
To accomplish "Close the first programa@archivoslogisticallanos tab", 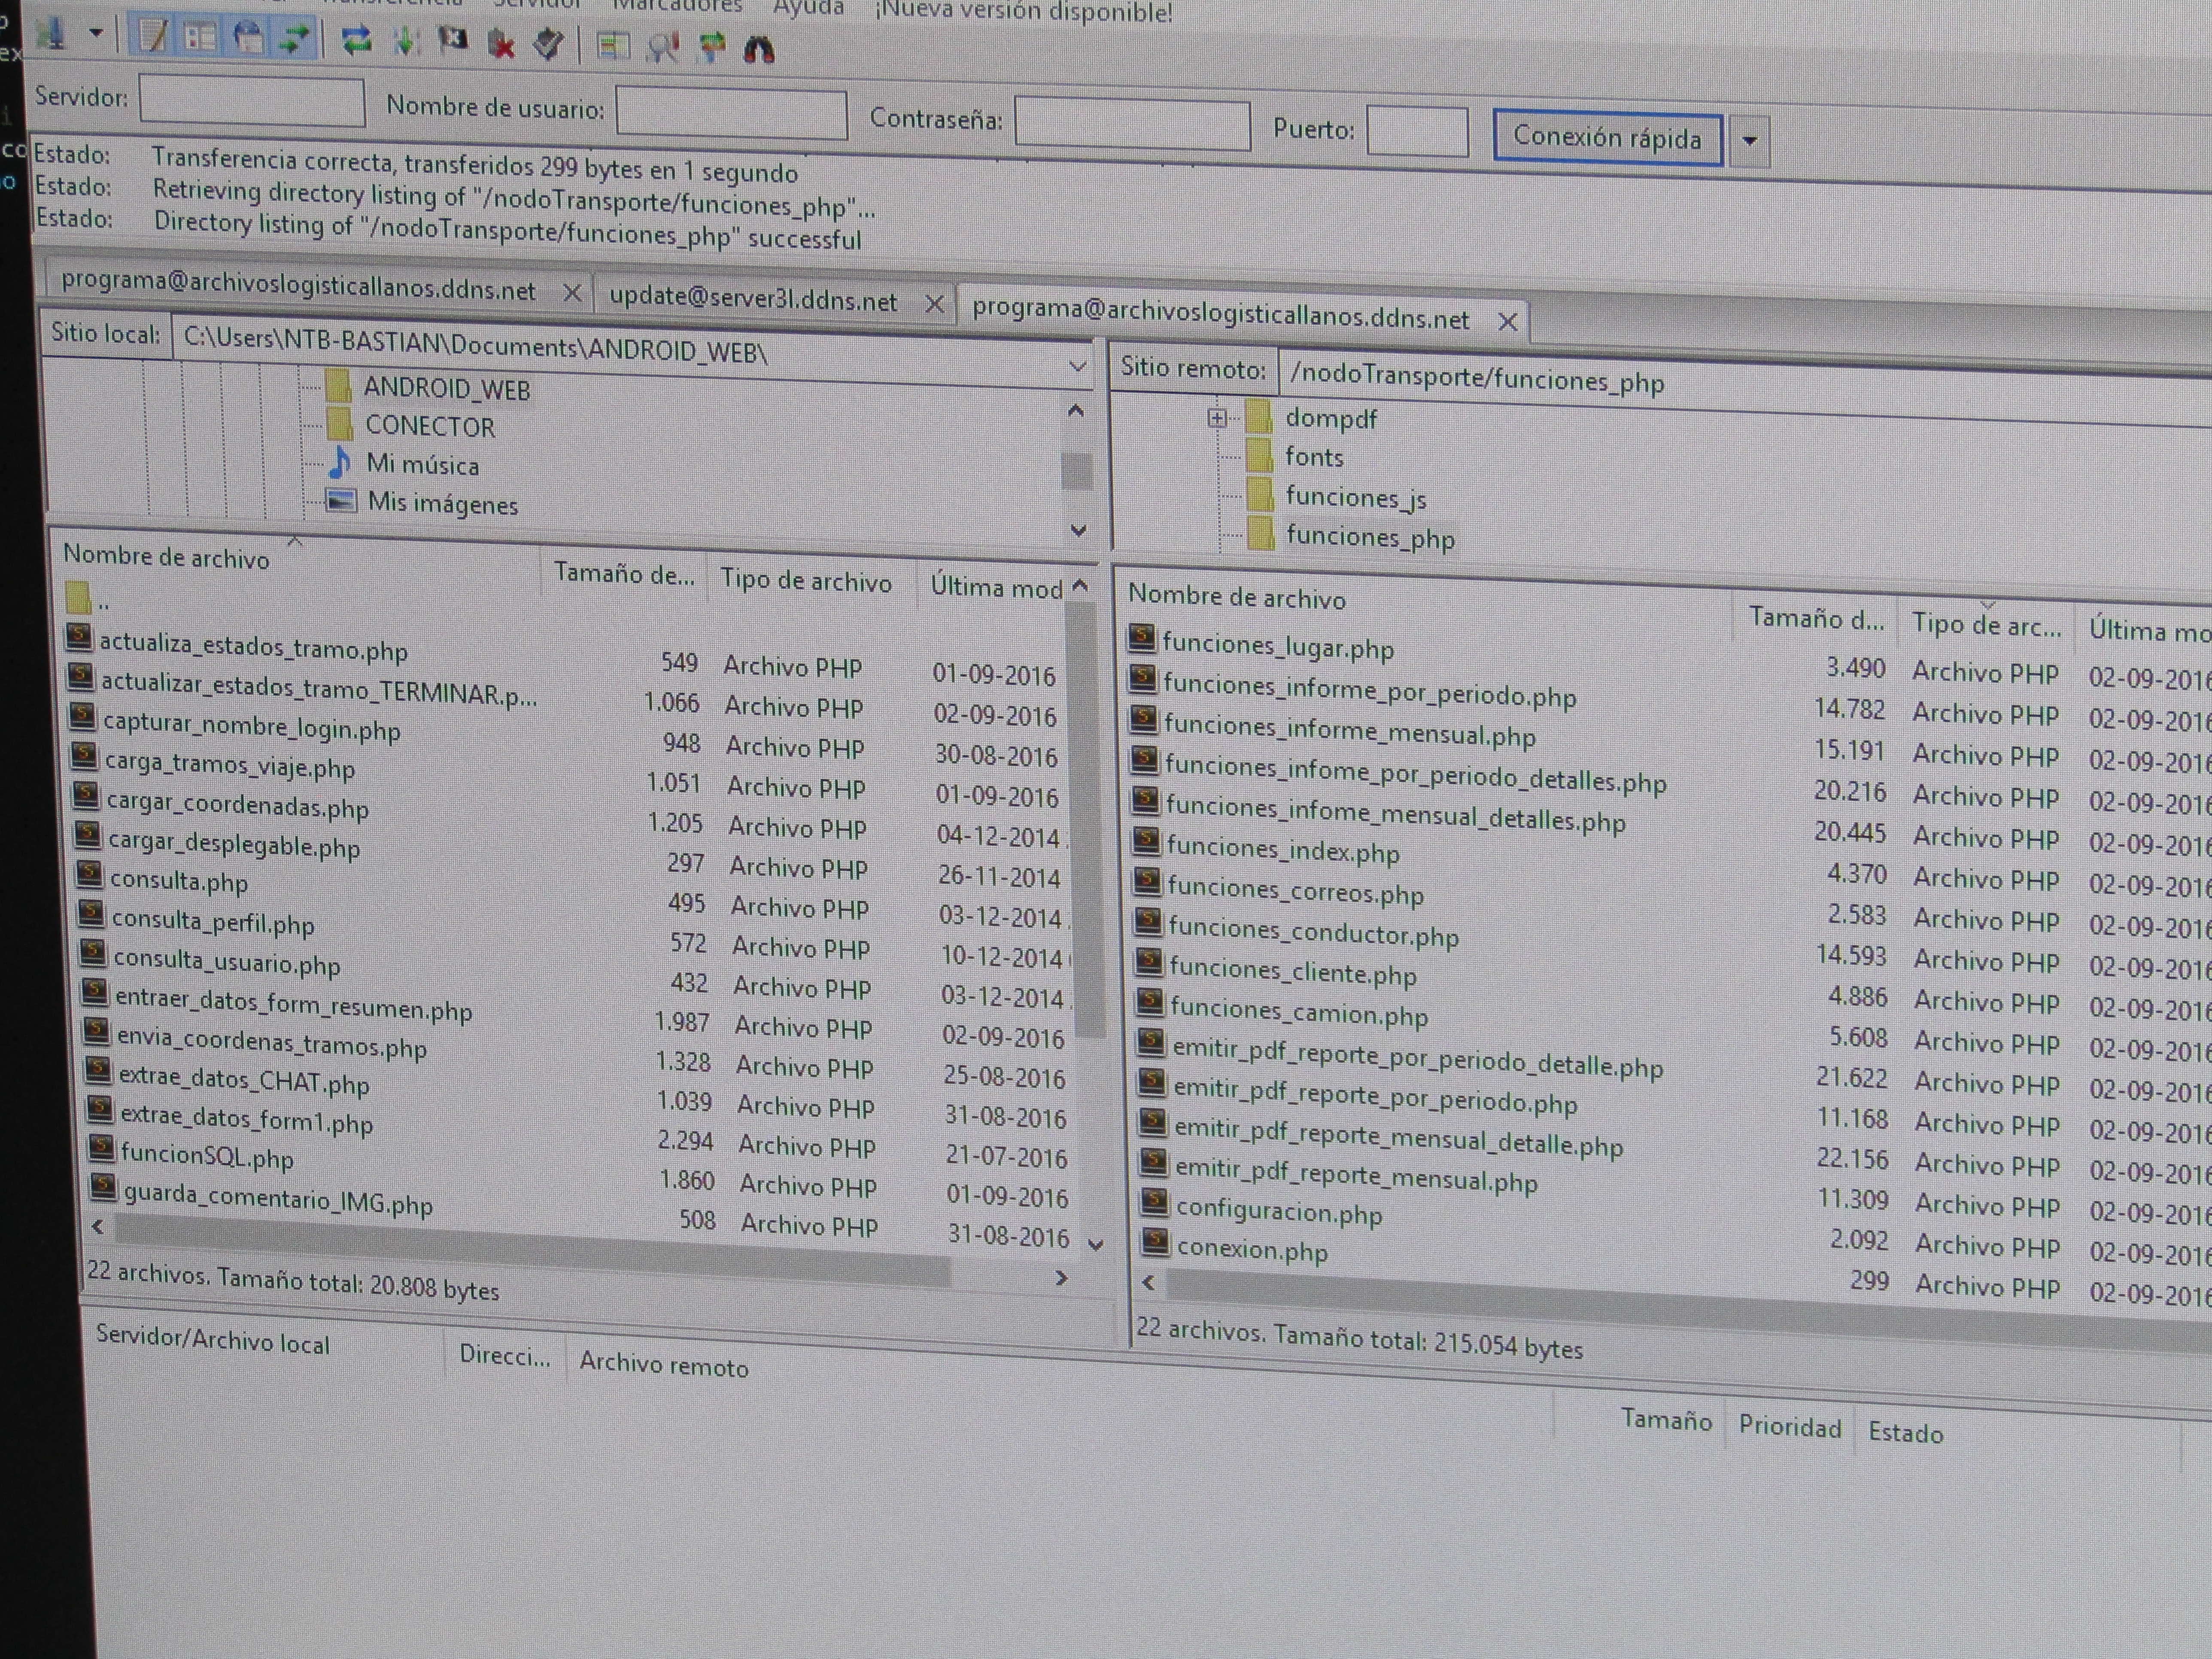I will point(572,293).
